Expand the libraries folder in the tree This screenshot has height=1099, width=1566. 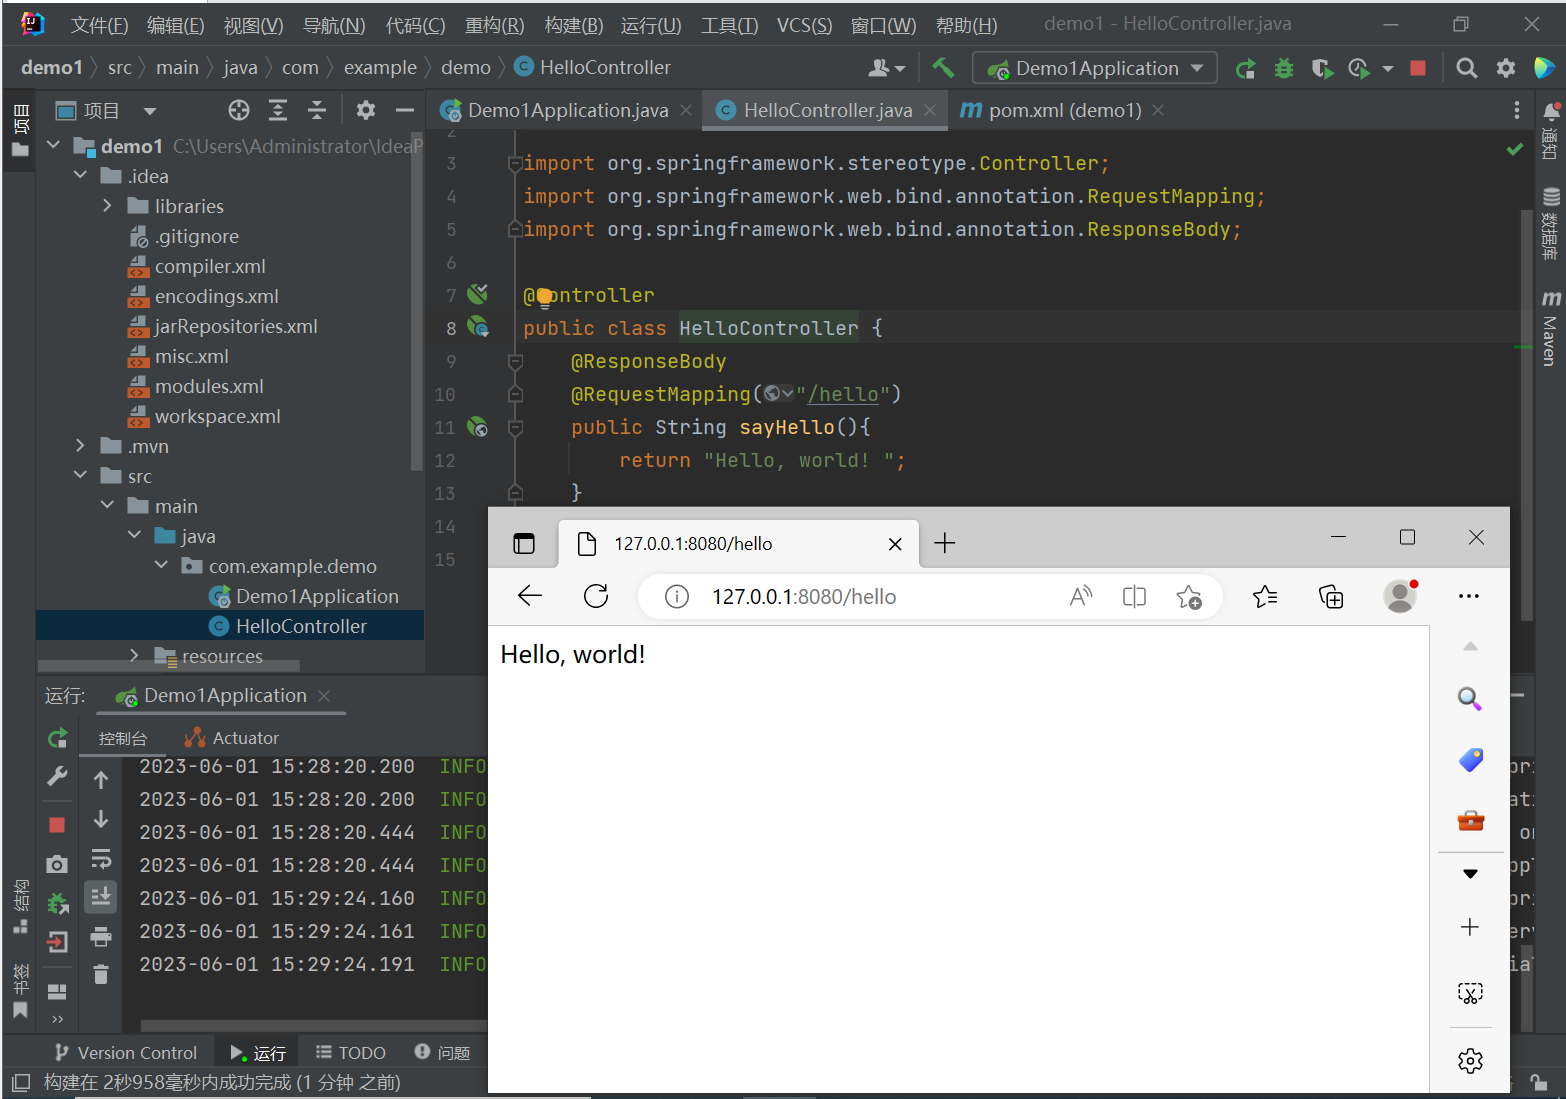click(x=107, y=206)
